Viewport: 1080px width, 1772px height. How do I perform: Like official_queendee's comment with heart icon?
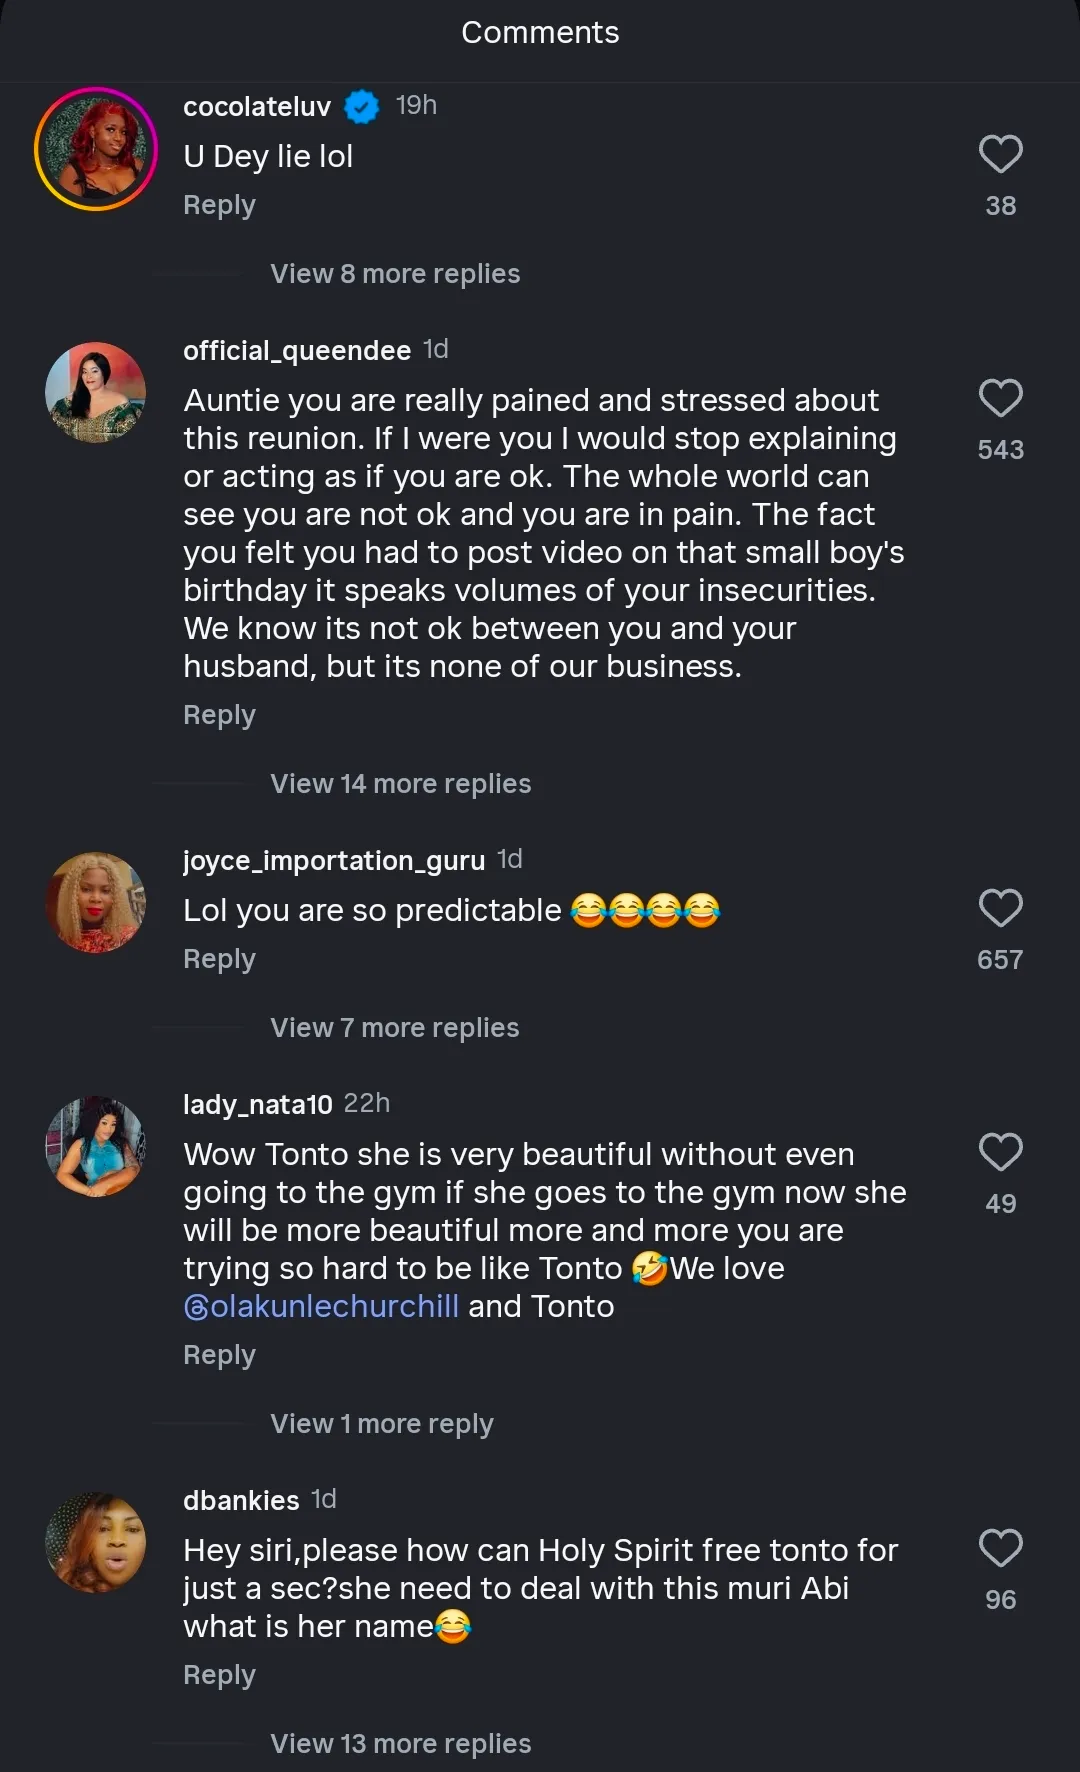[1000, 399]
